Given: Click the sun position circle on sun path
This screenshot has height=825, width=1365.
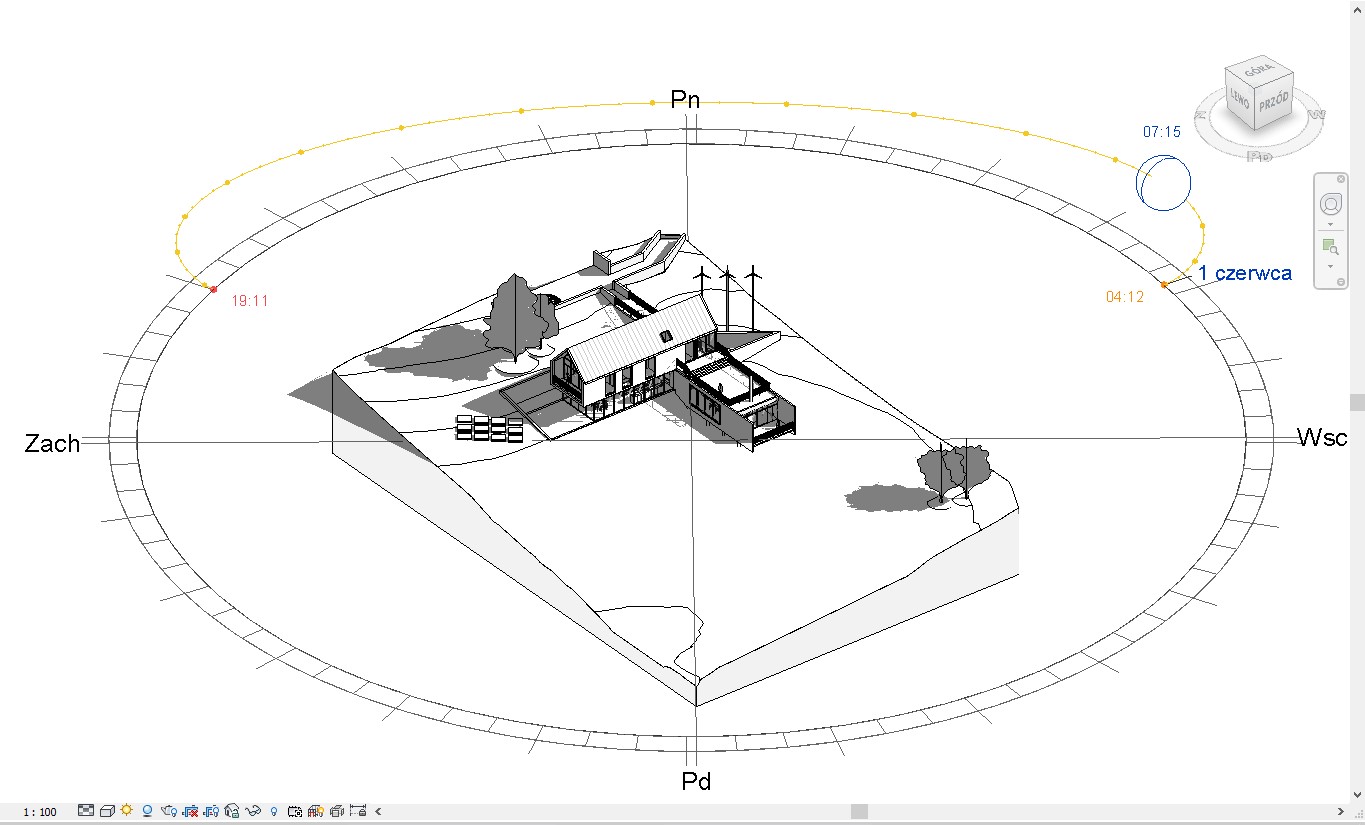Looking at the screenshot, I should click(x=1163, y=182).
